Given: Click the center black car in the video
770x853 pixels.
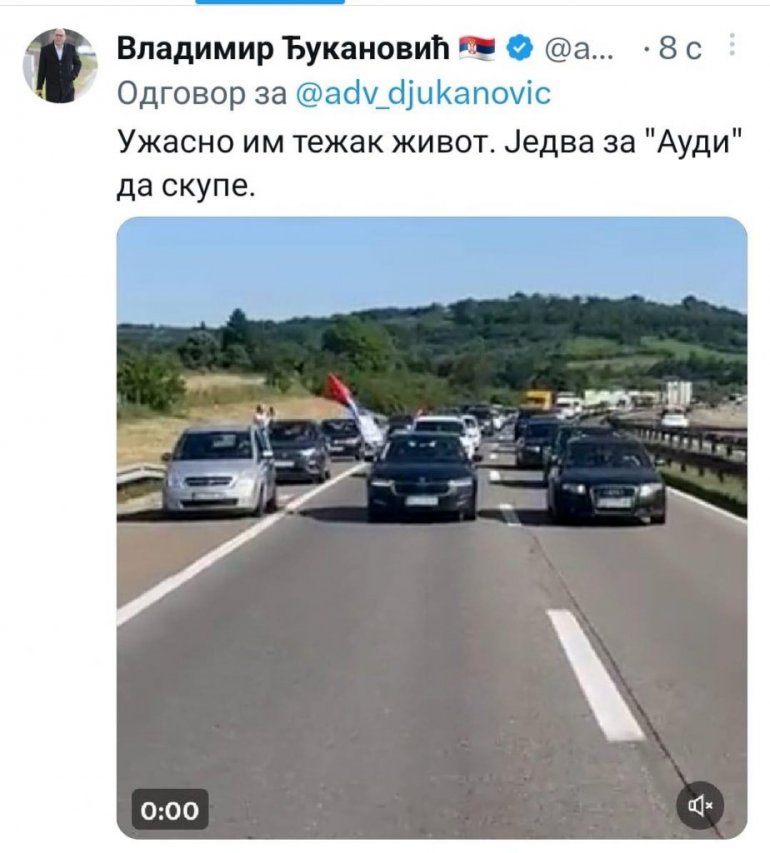Looking at the screenshot, I should point(422,477).
